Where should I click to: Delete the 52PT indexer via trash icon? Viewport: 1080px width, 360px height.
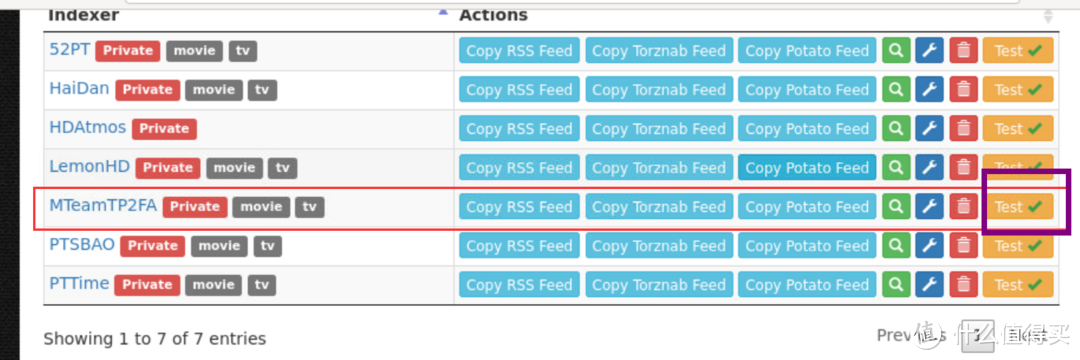tap(964, 50)
